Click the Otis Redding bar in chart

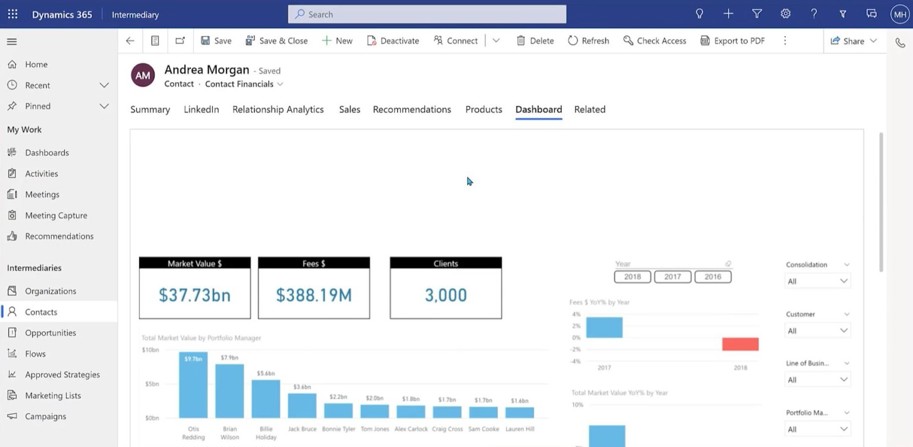tap(193, 385)
